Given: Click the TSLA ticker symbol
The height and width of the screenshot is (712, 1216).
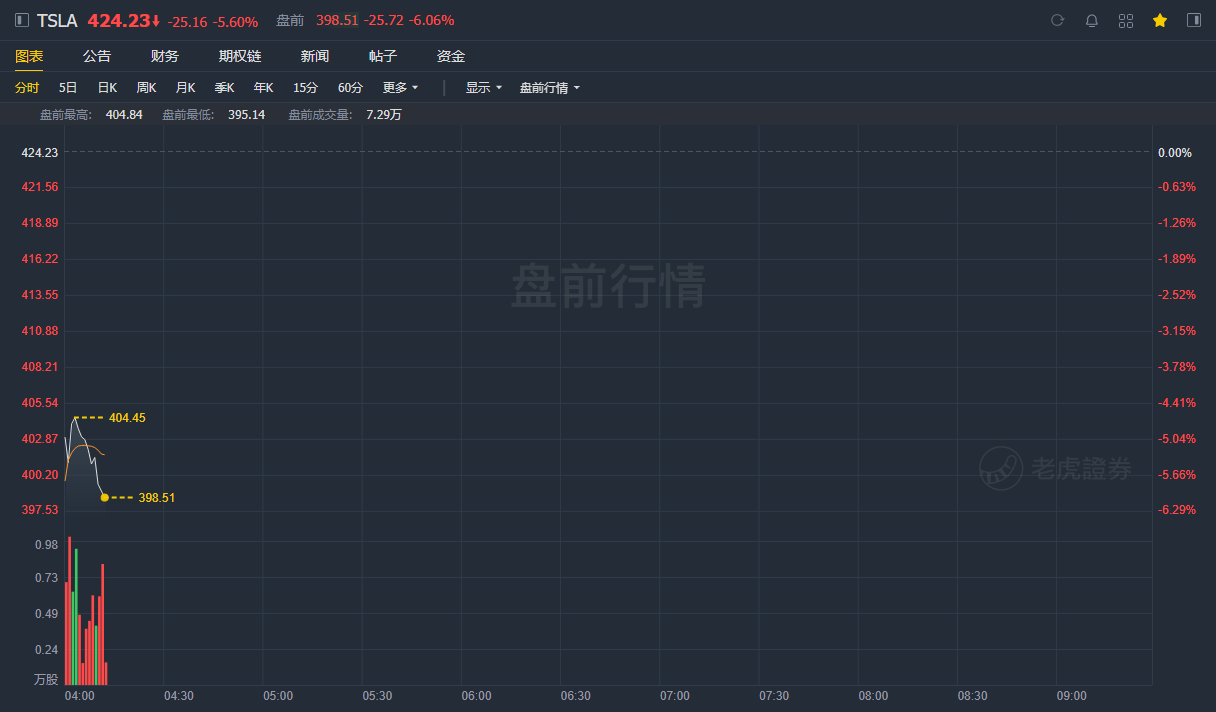Looking at the screenshot, I should click(57, 20).
